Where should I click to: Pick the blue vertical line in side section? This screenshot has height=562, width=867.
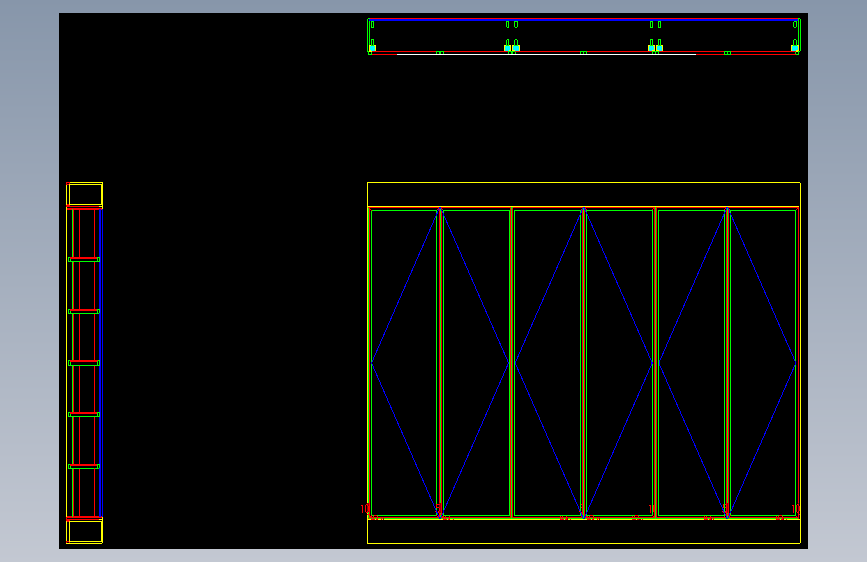tap(101, 363)
